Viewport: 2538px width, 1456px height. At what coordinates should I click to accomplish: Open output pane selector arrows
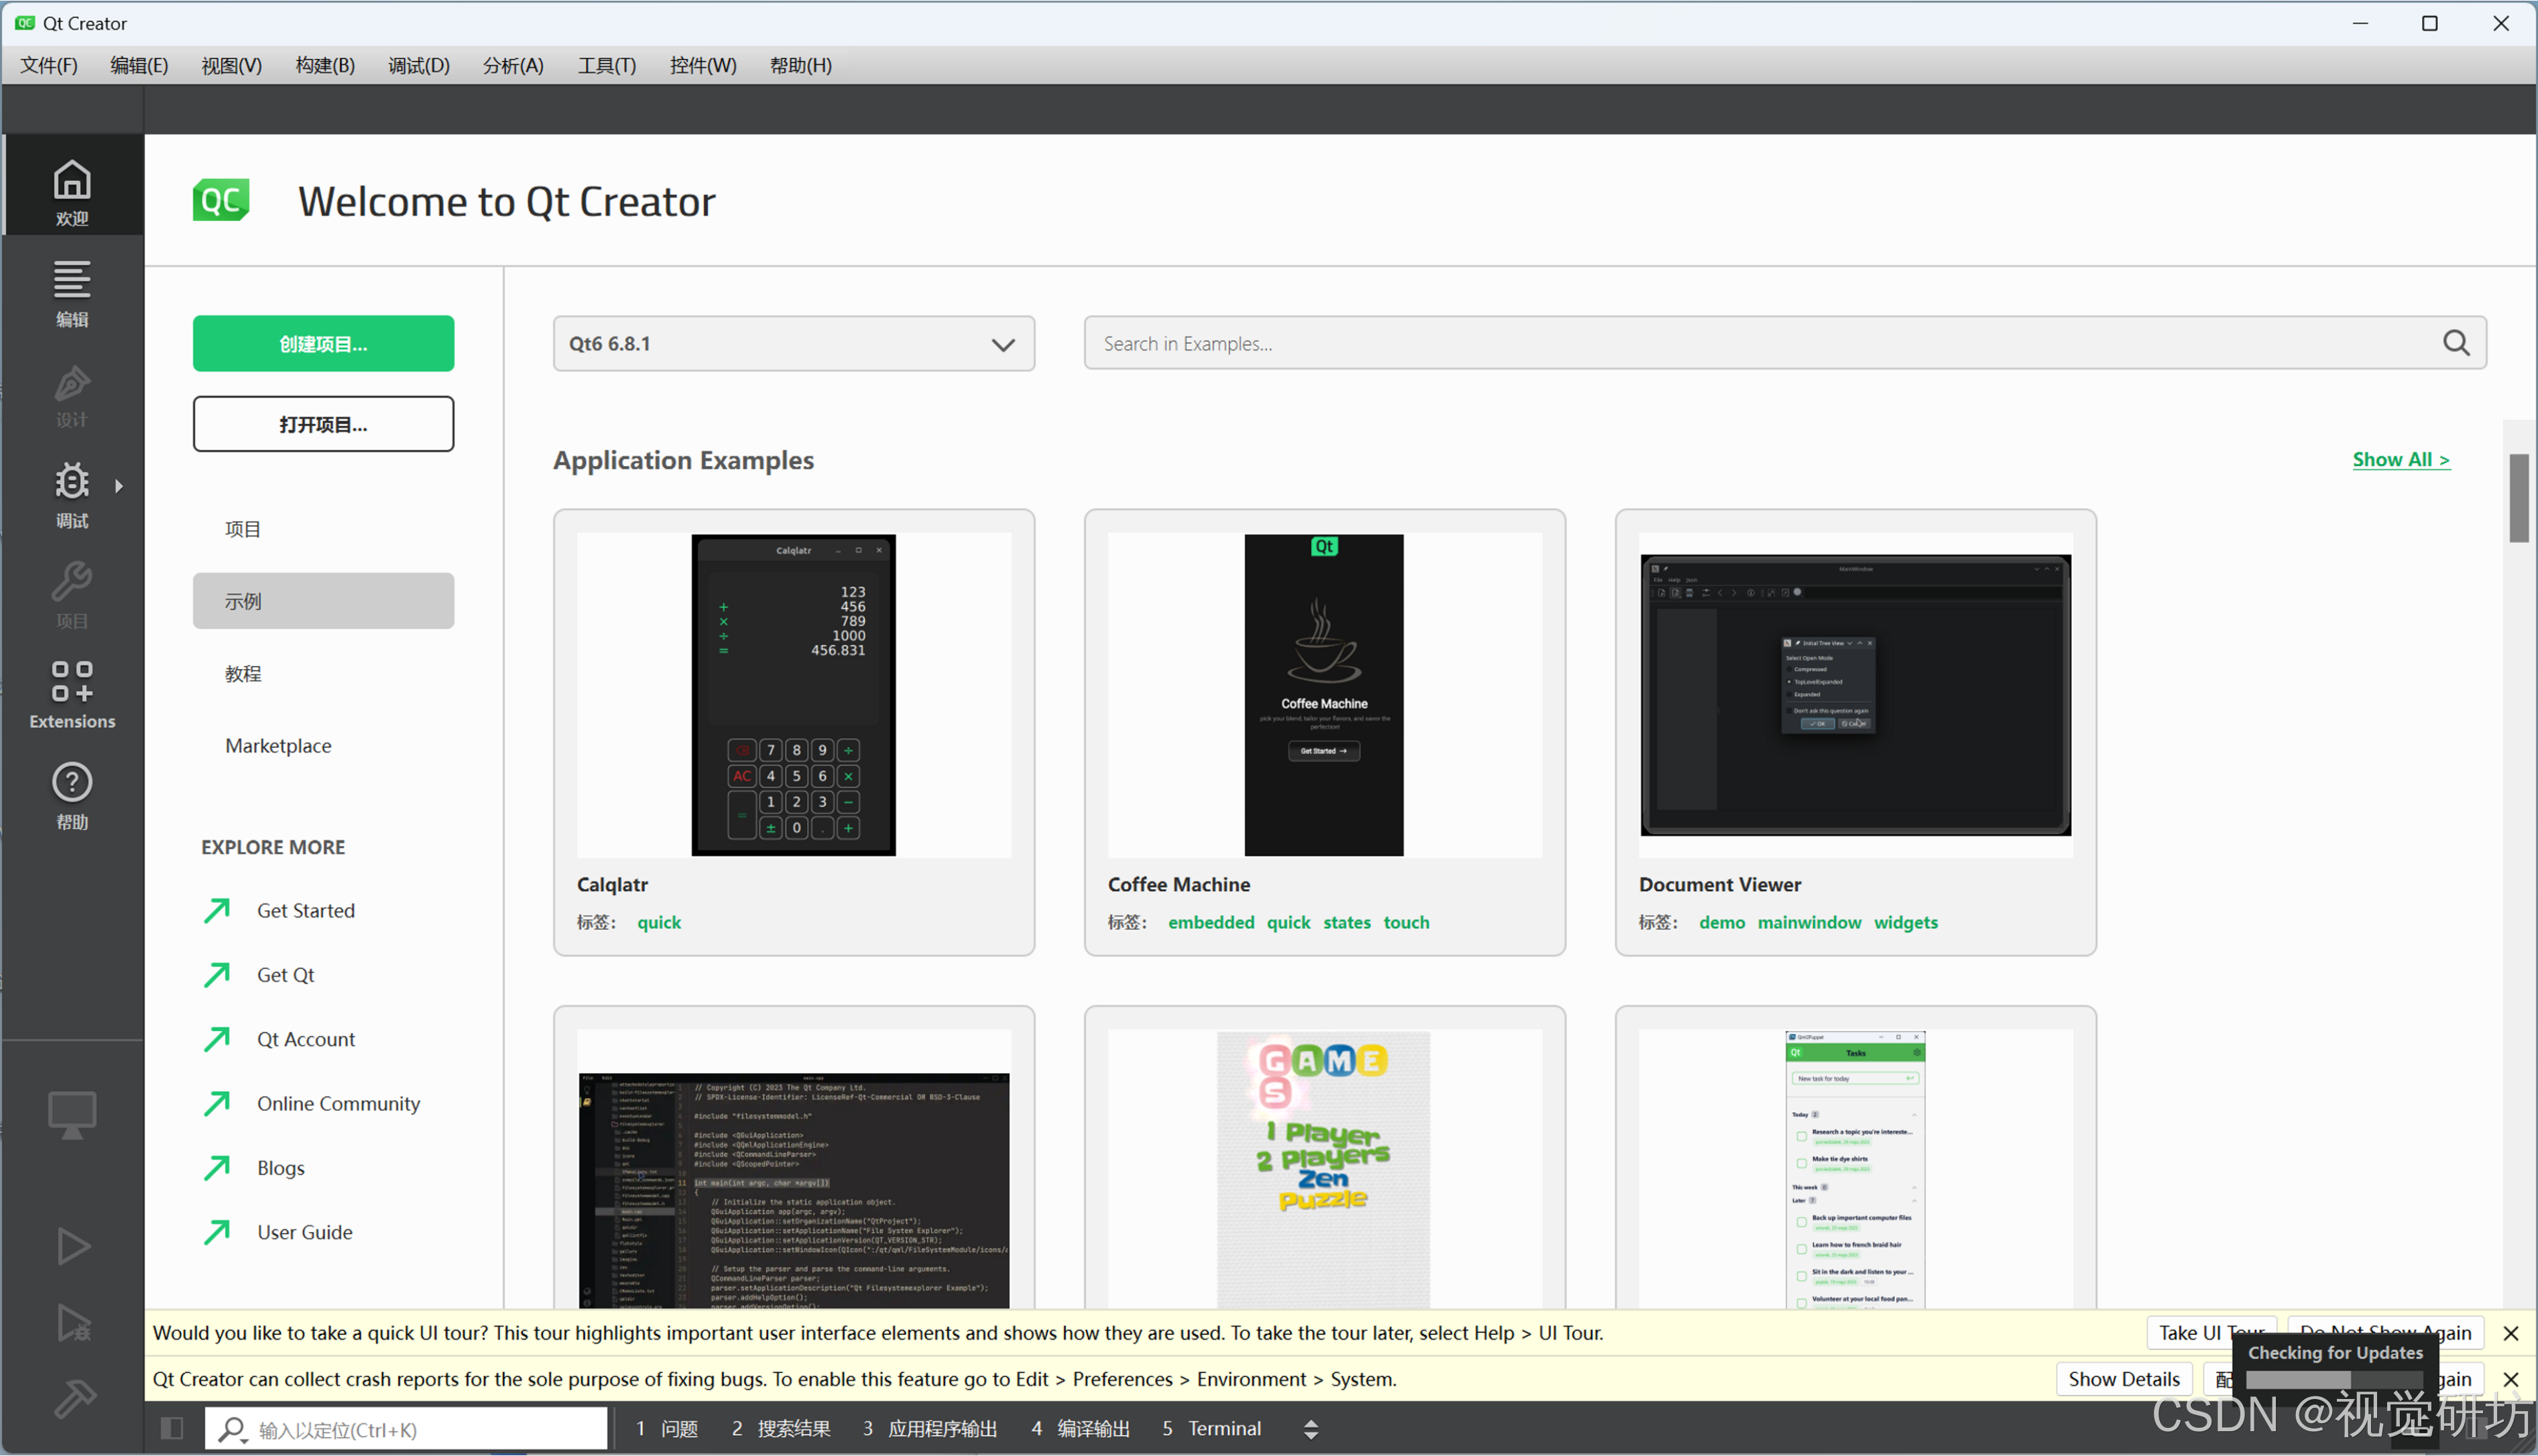coord(1310,1429)
